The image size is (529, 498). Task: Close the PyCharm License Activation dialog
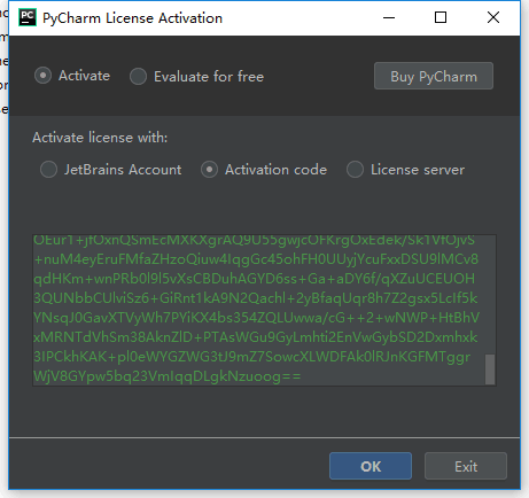(493, 18)
